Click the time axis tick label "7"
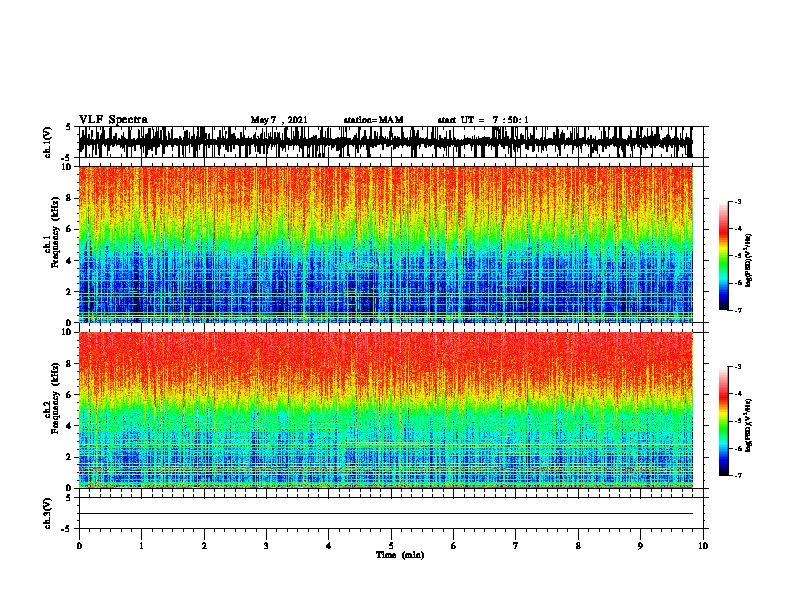 516,546
